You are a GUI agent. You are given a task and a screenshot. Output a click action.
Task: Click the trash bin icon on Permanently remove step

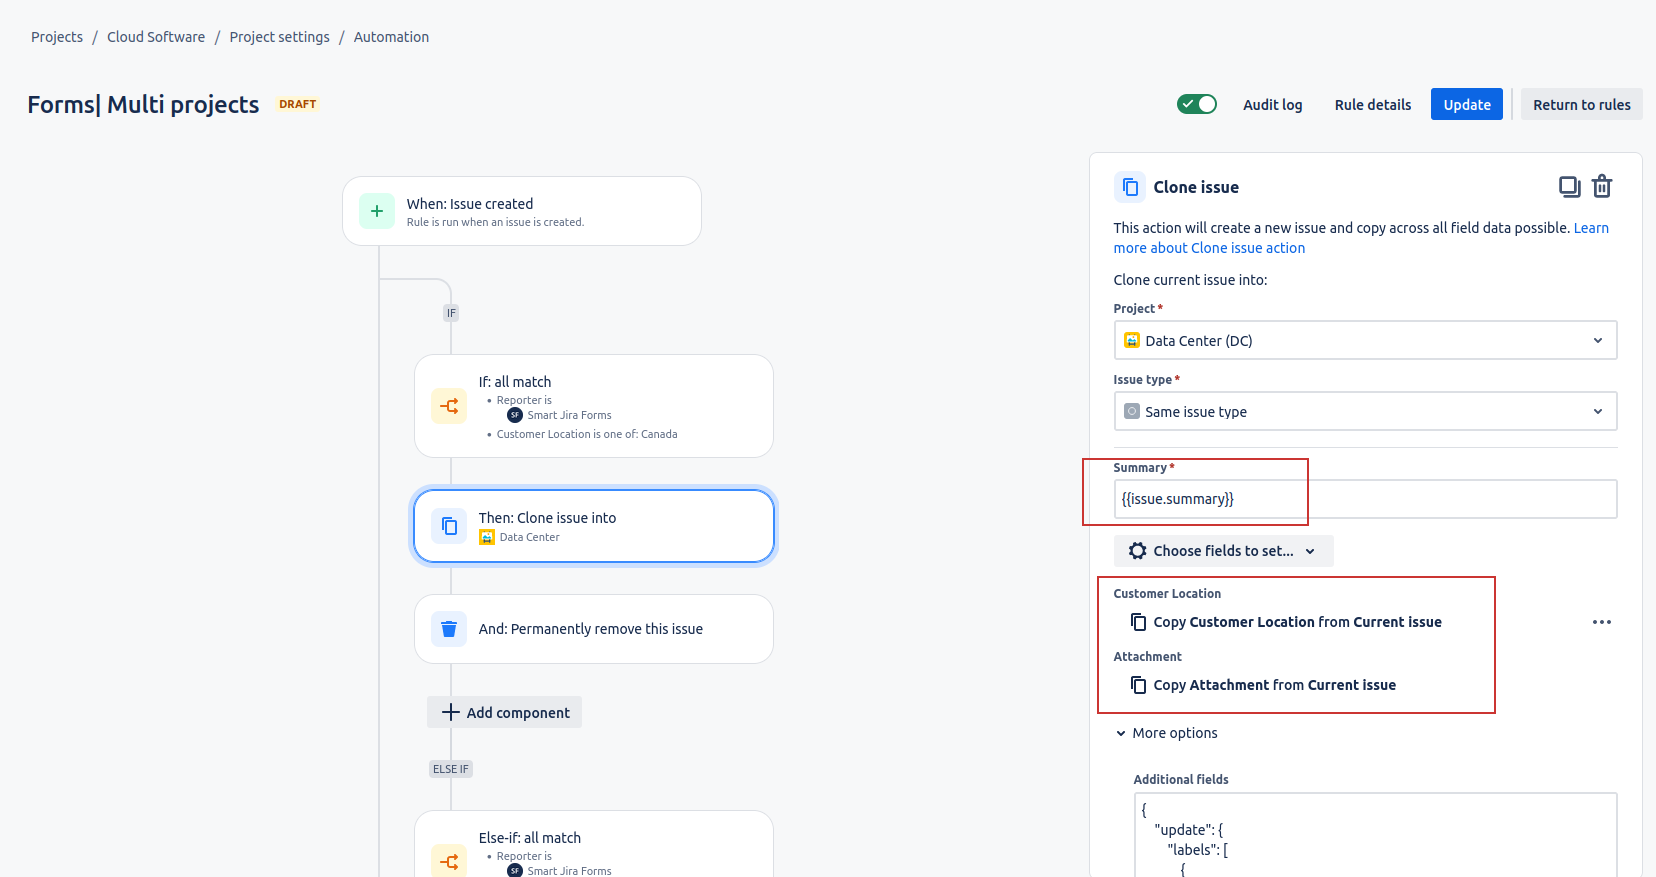pyautogui.click(x=449, y=629)
